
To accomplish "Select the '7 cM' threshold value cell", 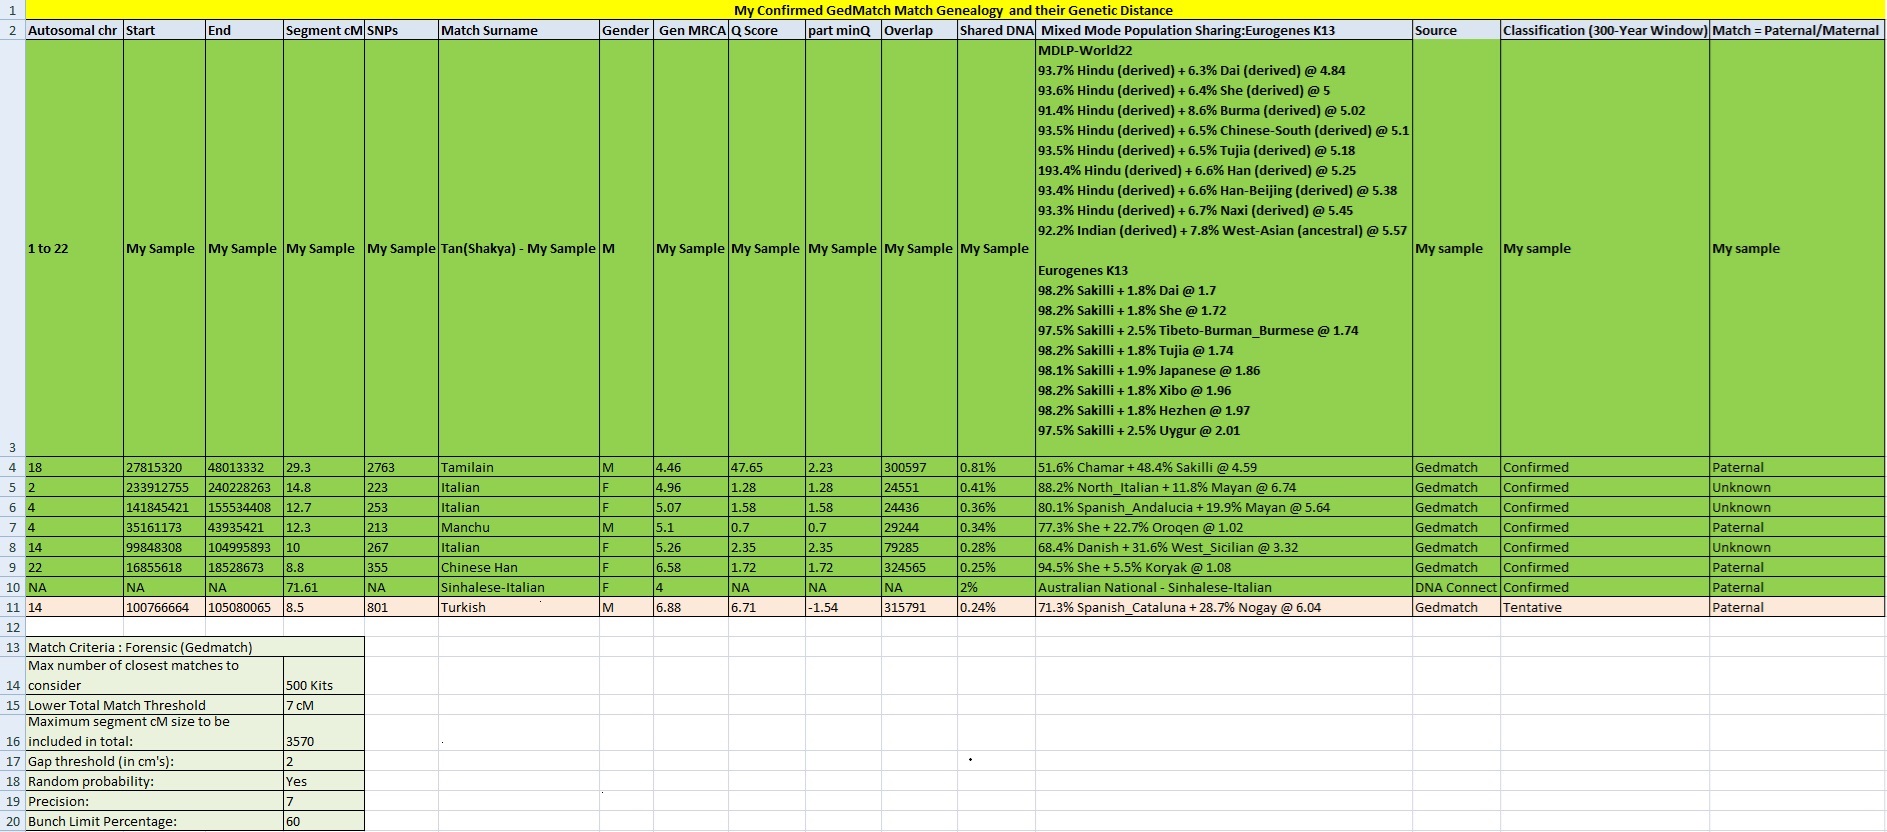I will pos(324,705).
